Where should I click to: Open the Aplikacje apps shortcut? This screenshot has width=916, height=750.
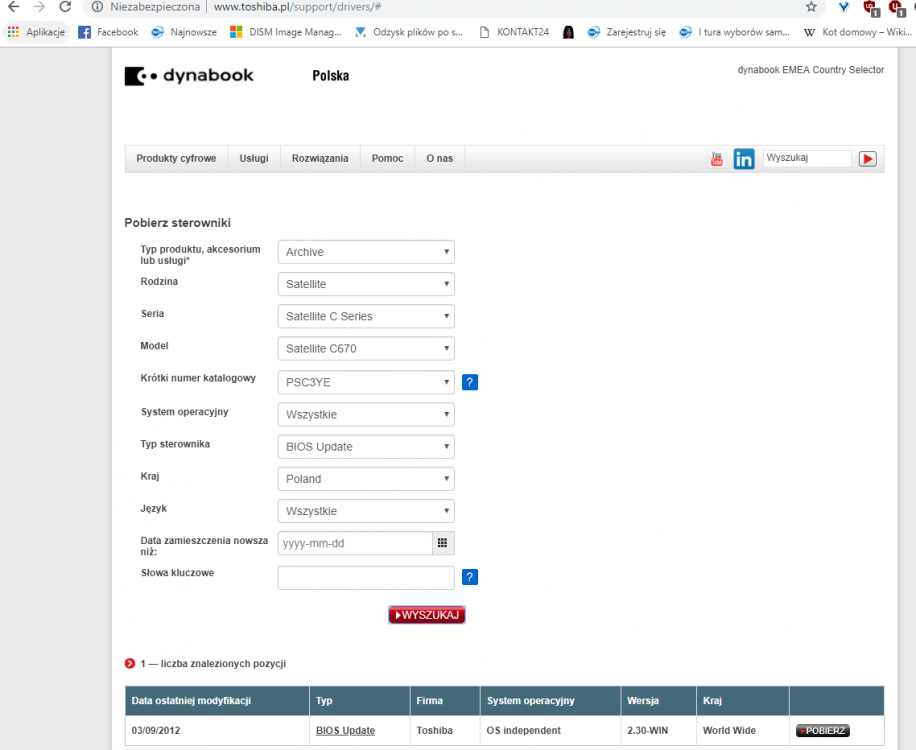37,32
